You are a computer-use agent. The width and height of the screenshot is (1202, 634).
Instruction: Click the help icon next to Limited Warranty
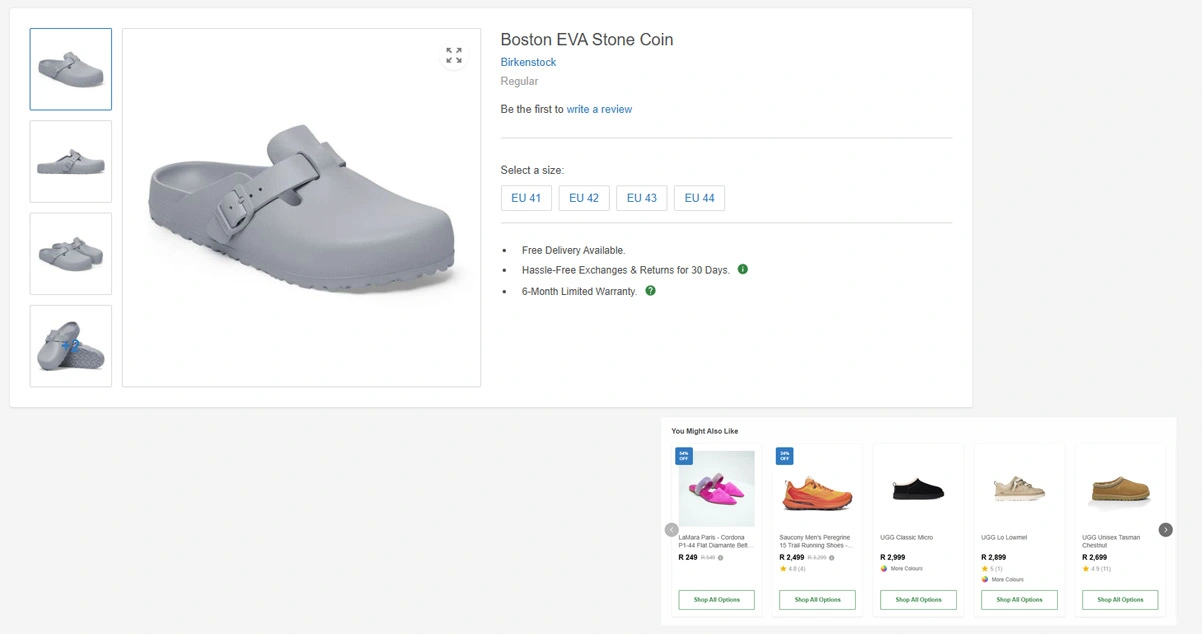click(x=650, y=291)
